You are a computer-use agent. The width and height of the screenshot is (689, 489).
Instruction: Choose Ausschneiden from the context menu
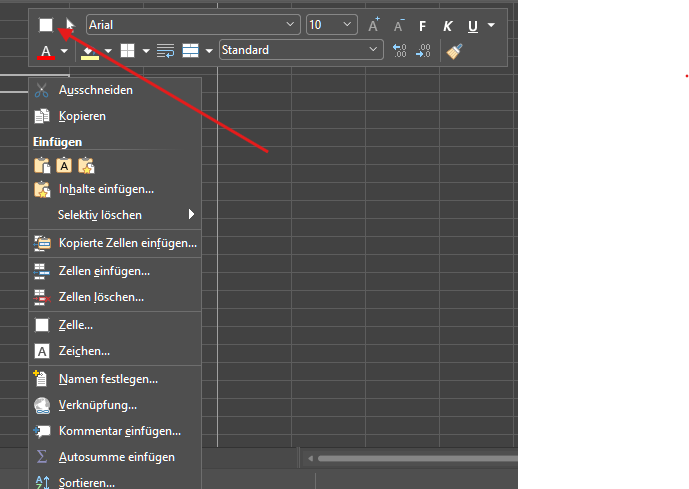click(115, 90)
